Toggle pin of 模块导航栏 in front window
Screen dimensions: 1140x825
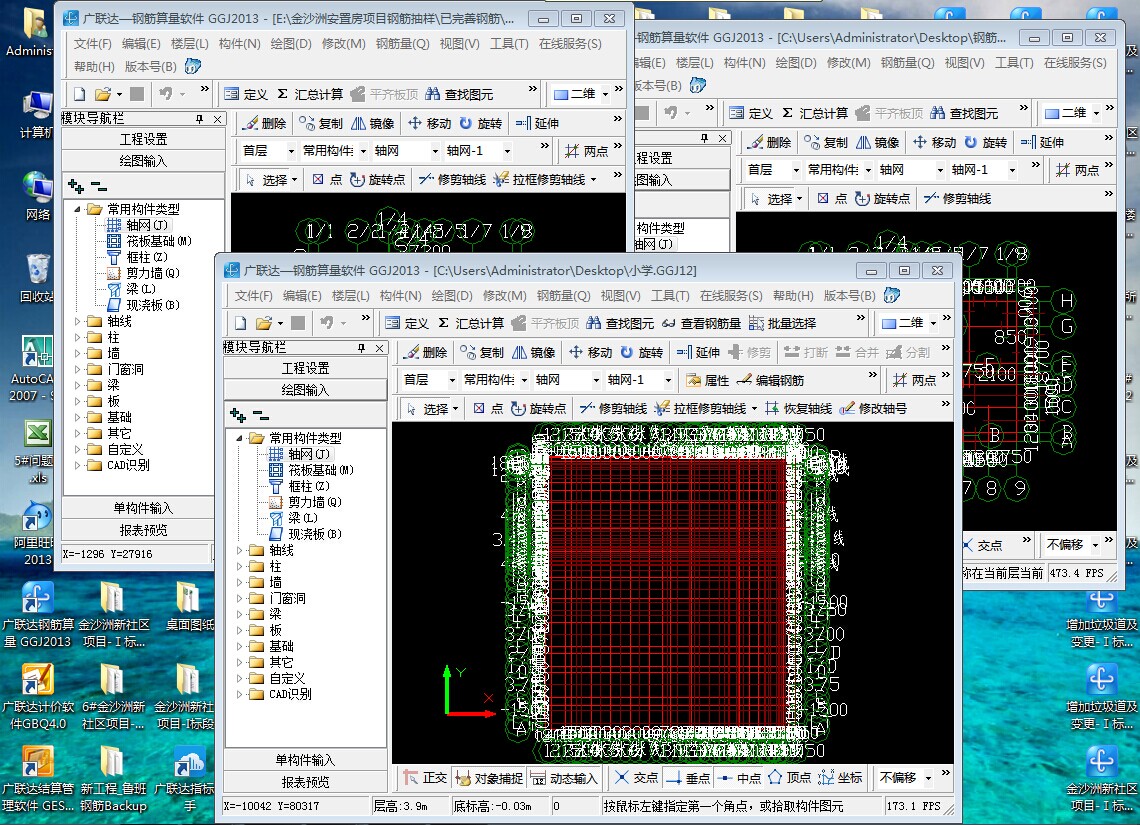(x=361, y=348)
